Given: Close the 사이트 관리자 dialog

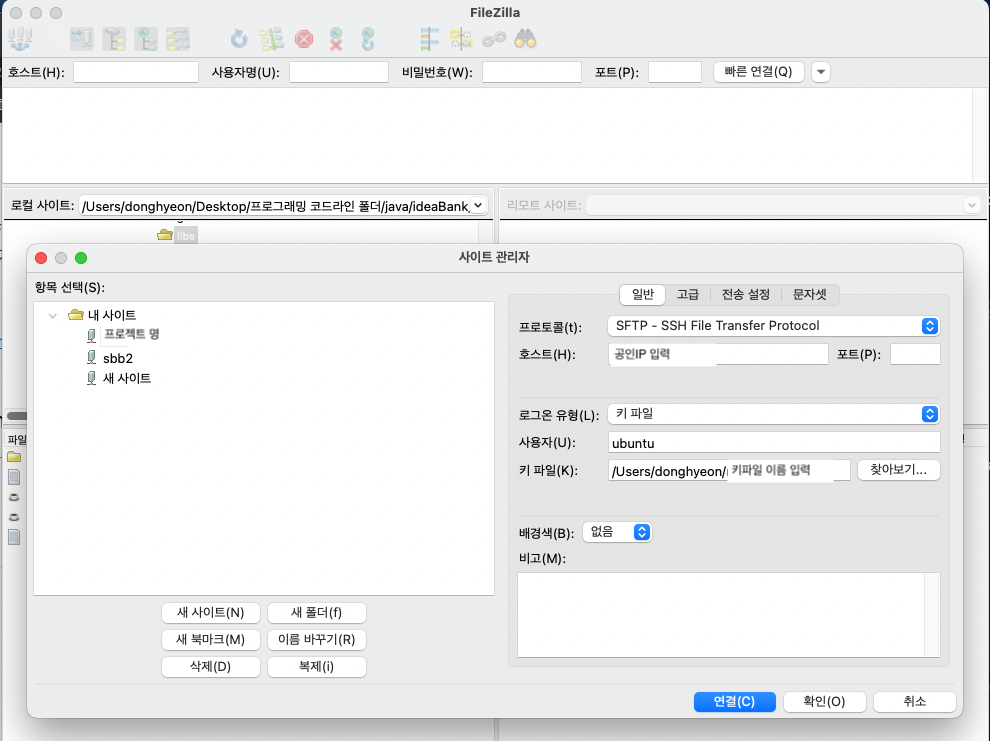Looking at the screenshot, I should 41,258.
